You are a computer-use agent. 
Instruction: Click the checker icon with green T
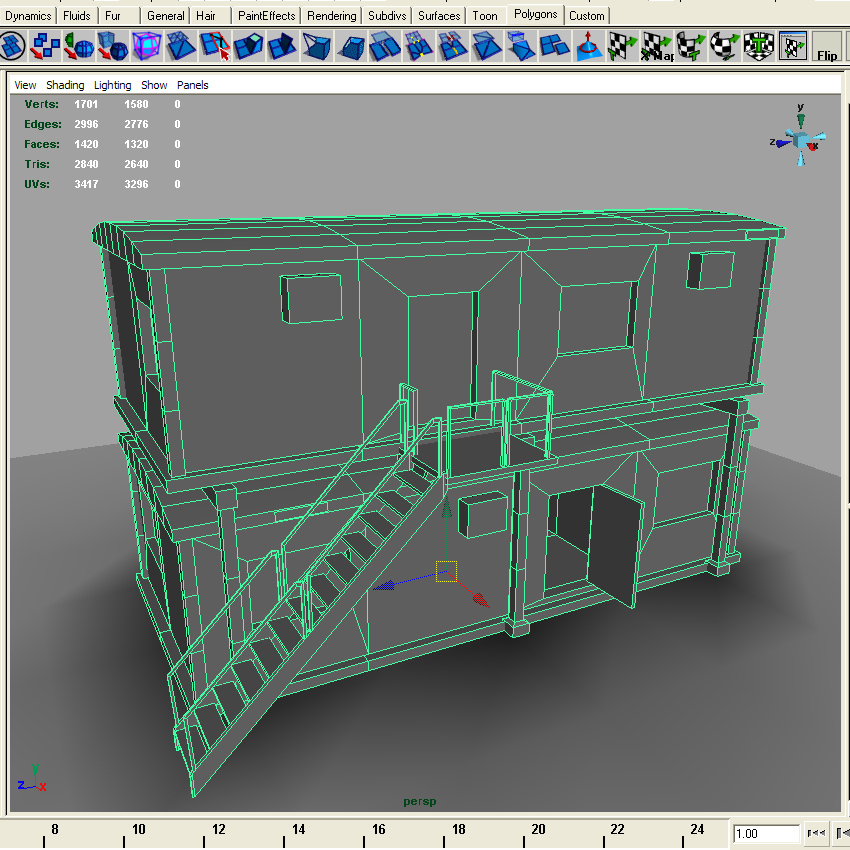coord(757,46)
